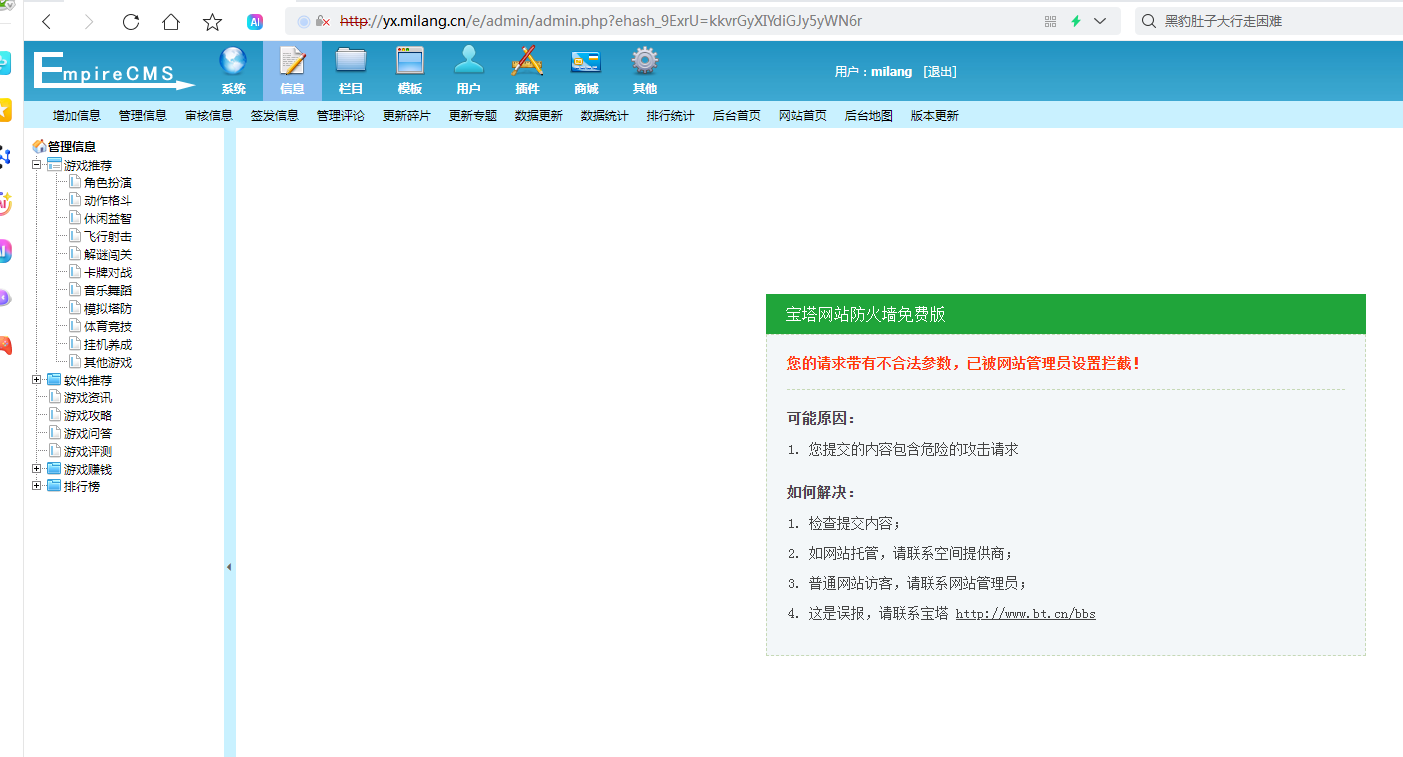The width and height of the screenshot is (1403, 757).
Task: Open 版本更新 link
Action: coord(935,116)
